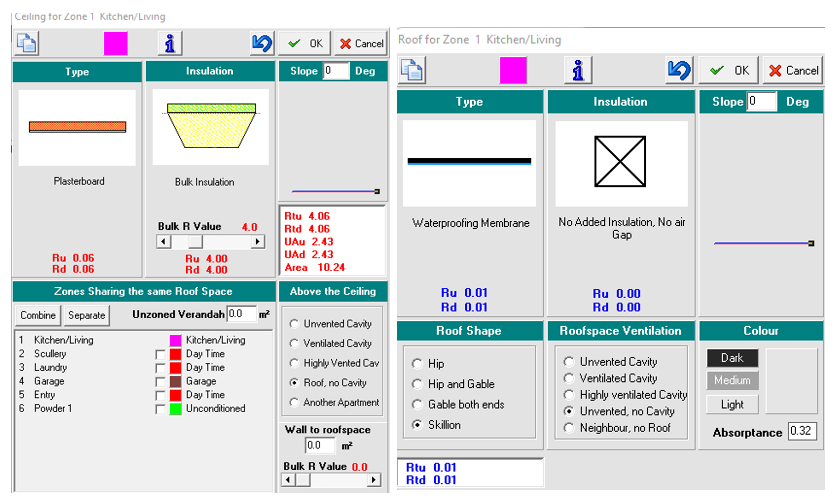Click the copy icon in Ceiling dialog
The height and width of the screenshot is (499, 838).
(27, 43)
